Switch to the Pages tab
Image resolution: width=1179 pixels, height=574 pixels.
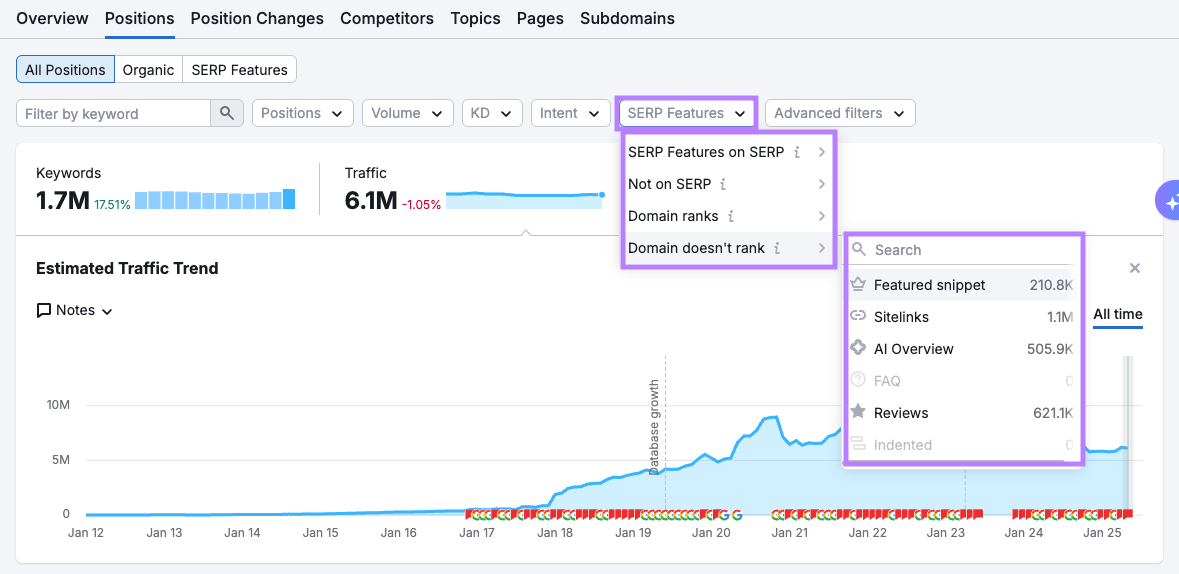540,19
